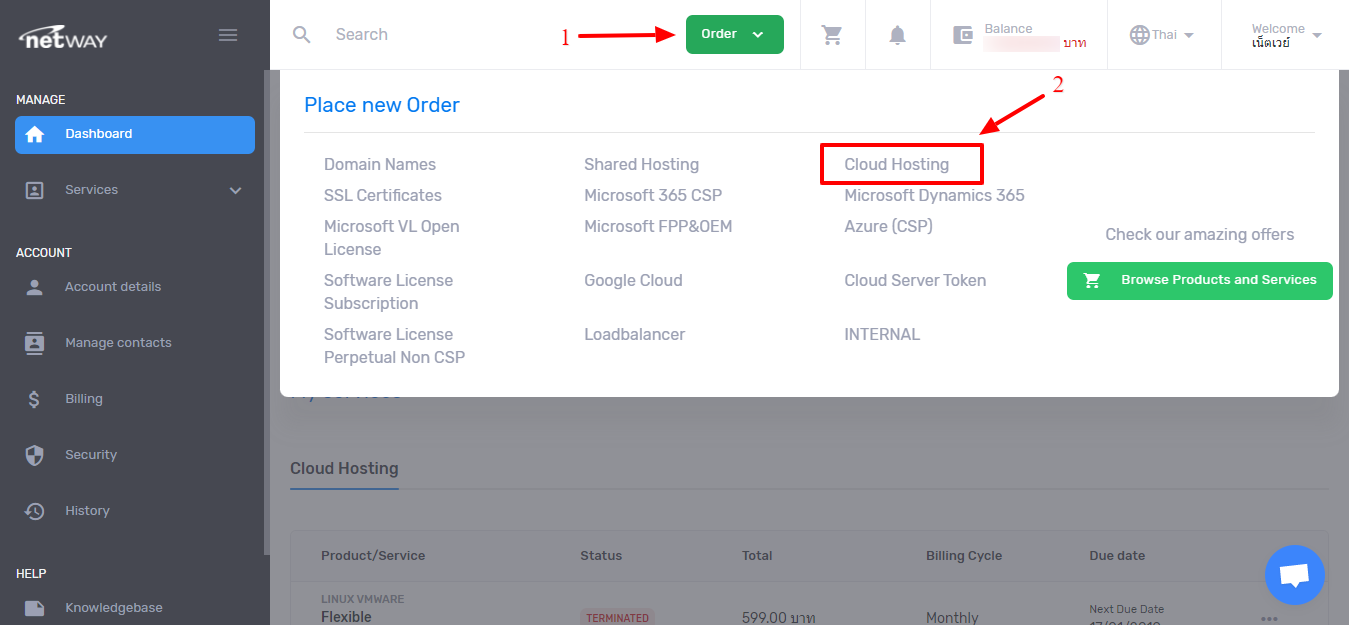Click the hamburger menu icon to collapse sidebar
This screenshot has width=1349, height=625.
(228, 35)
